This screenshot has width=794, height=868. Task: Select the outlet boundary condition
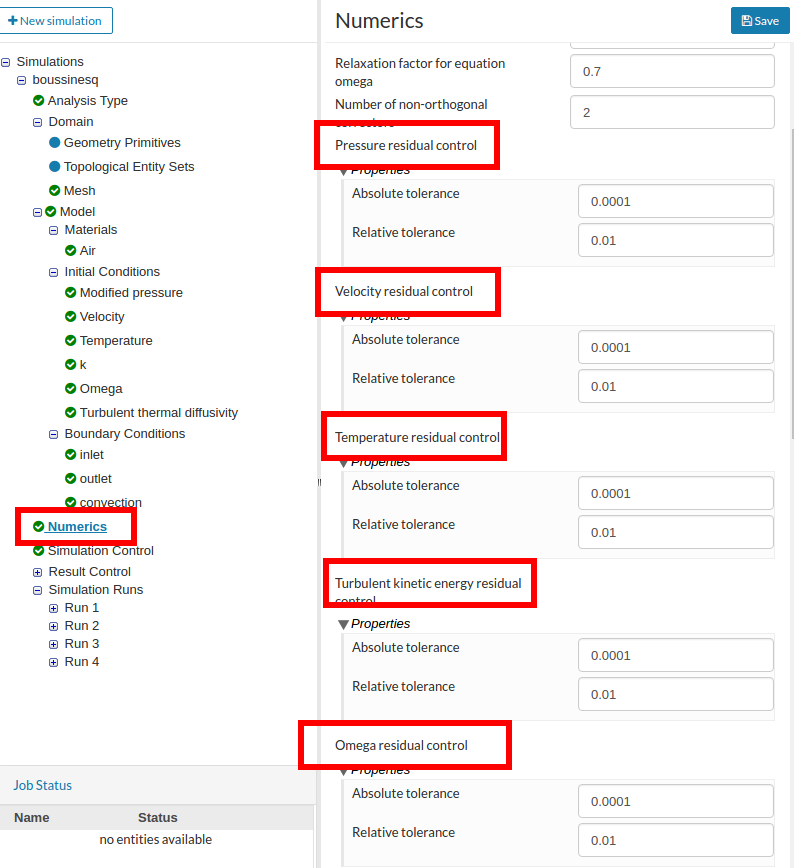96,479
